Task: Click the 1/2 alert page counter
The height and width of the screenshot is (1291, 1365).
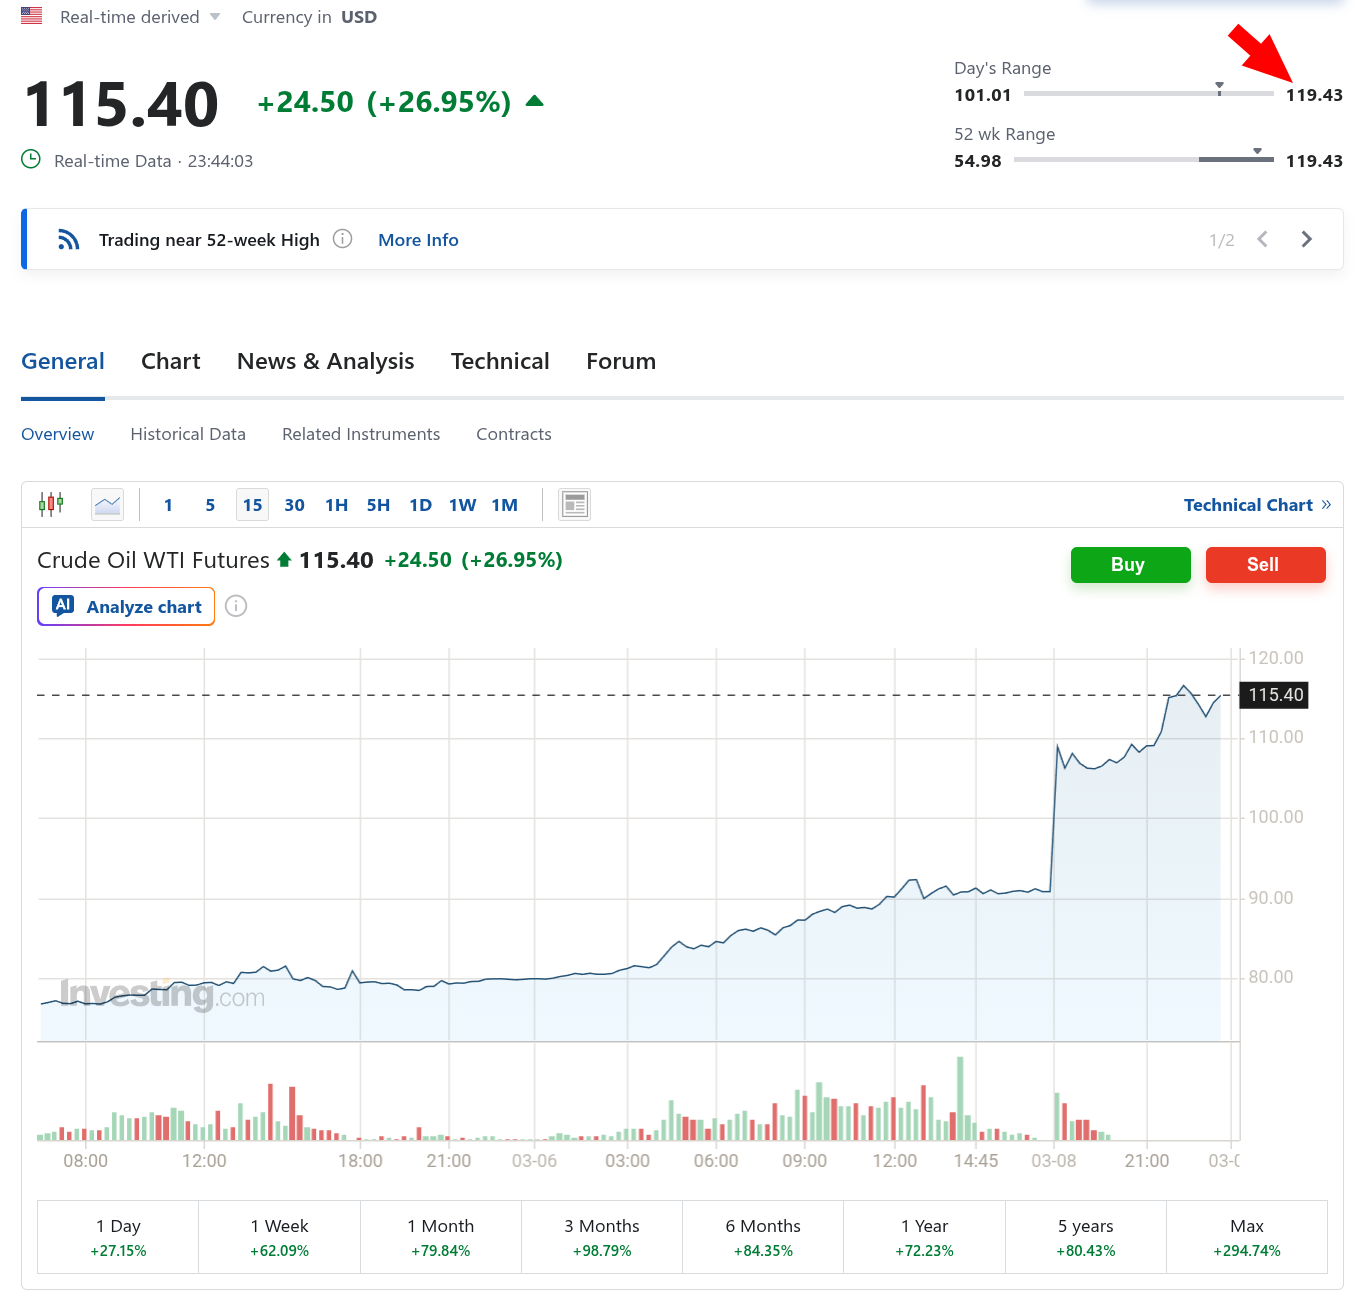Action: (1222, 240)
